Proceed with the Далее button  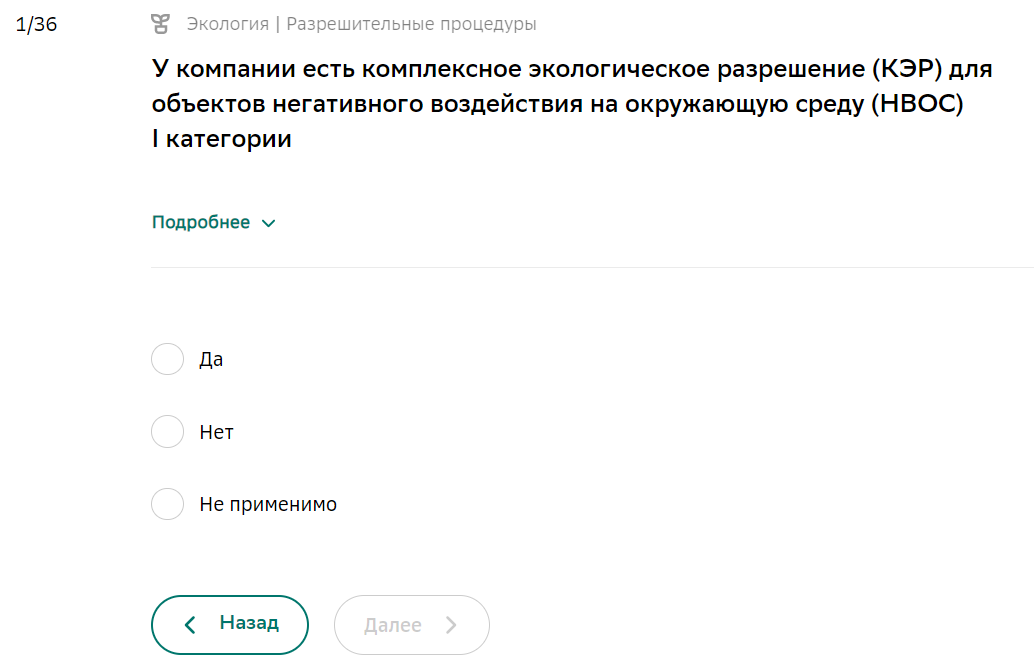pyautogui.click(x=411, y=625)
